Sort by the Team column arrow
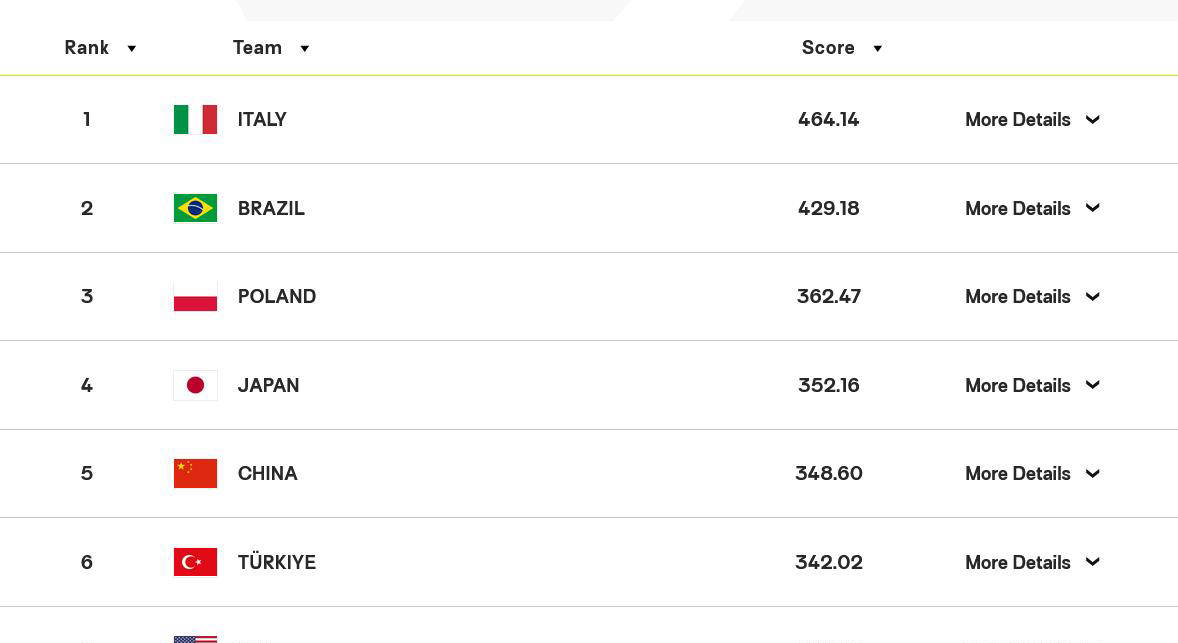Viewport: 1178px width, 643px height. click(304, 49)
